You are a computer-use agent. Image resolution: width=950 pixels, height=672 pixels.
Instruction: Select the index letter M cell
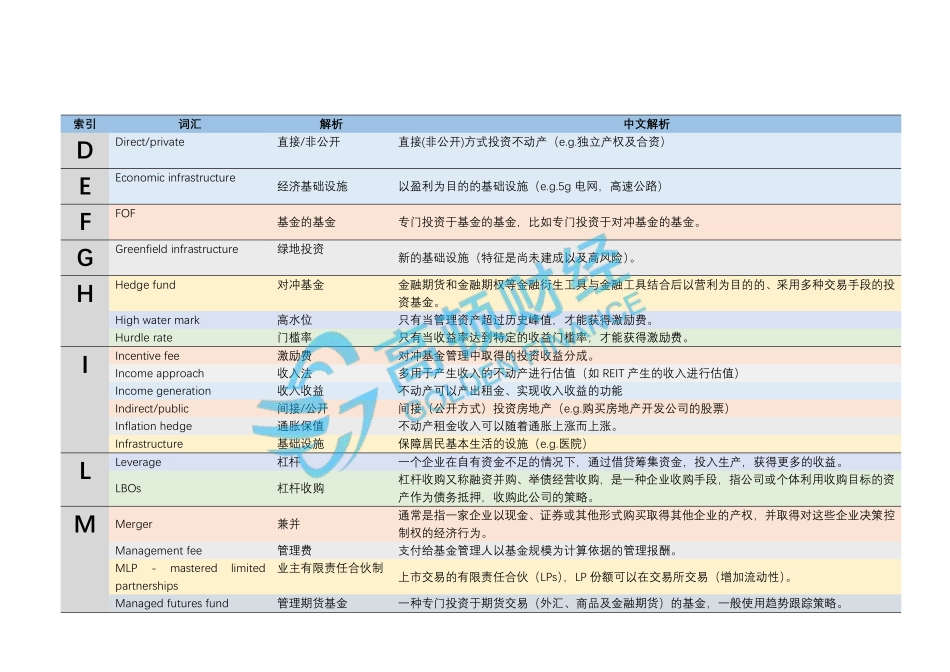pyautogui.click(x=85, y=523)
